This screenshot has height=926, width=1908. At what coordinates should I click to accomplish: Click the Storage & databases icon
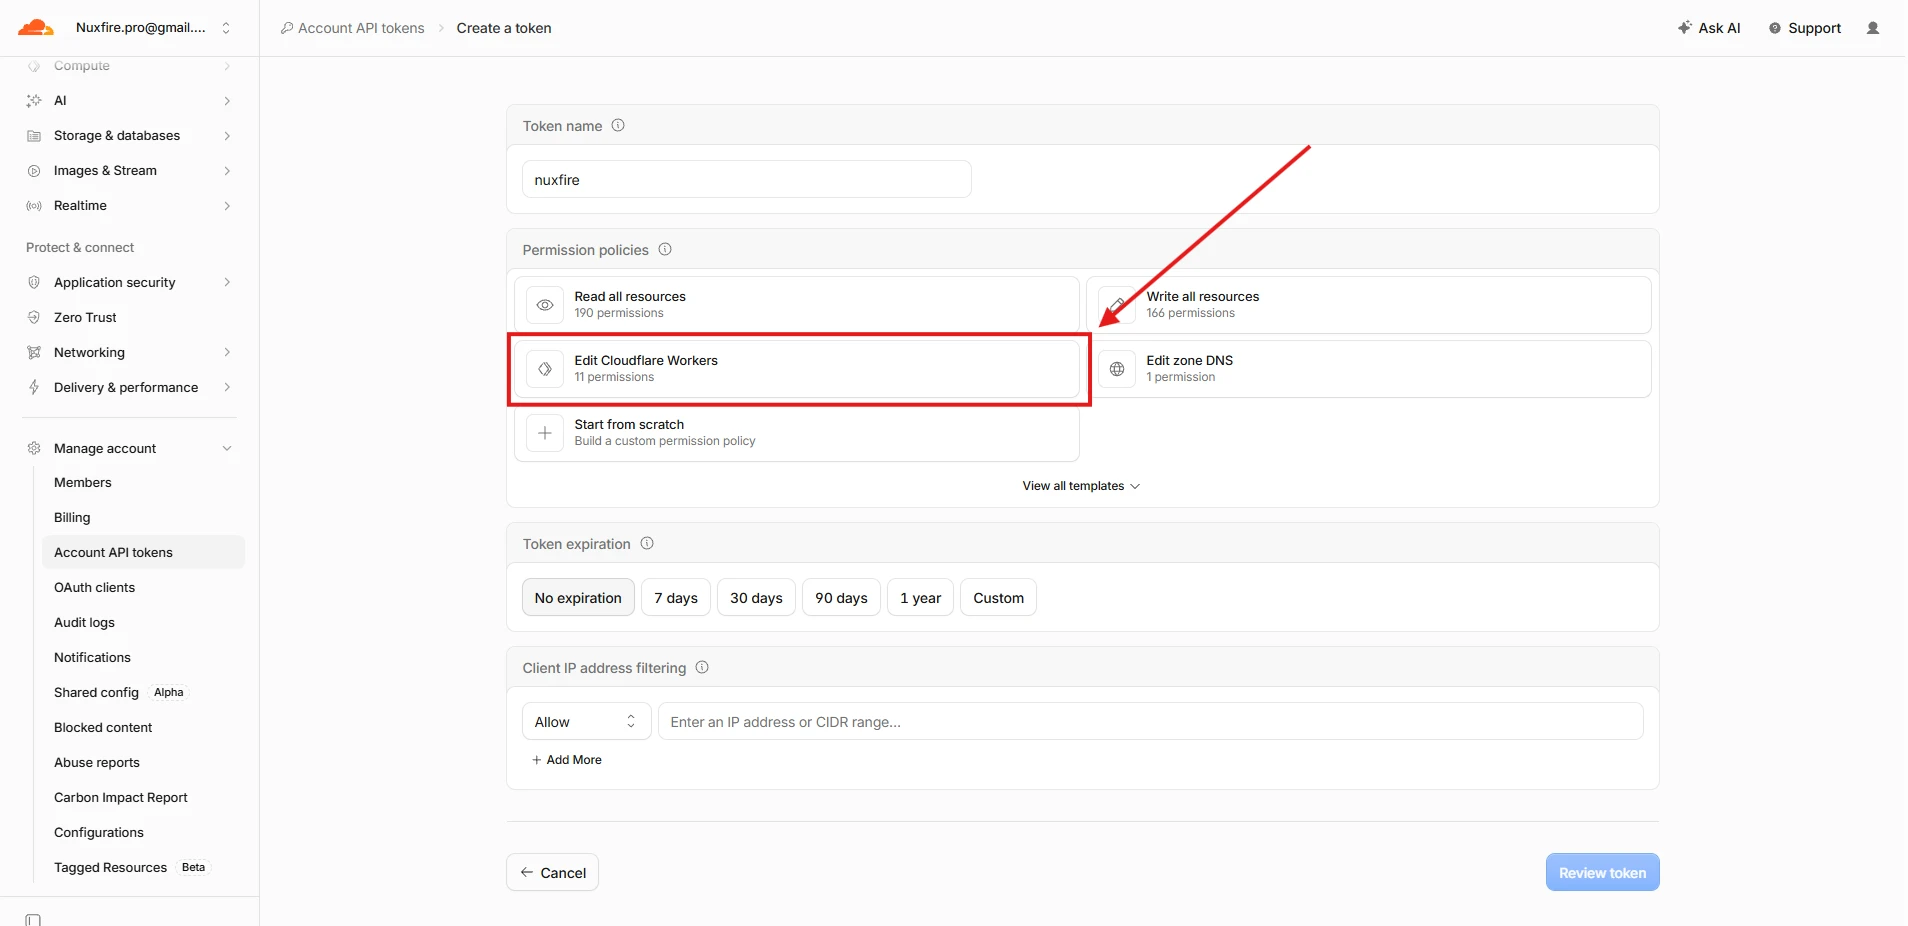34,136
